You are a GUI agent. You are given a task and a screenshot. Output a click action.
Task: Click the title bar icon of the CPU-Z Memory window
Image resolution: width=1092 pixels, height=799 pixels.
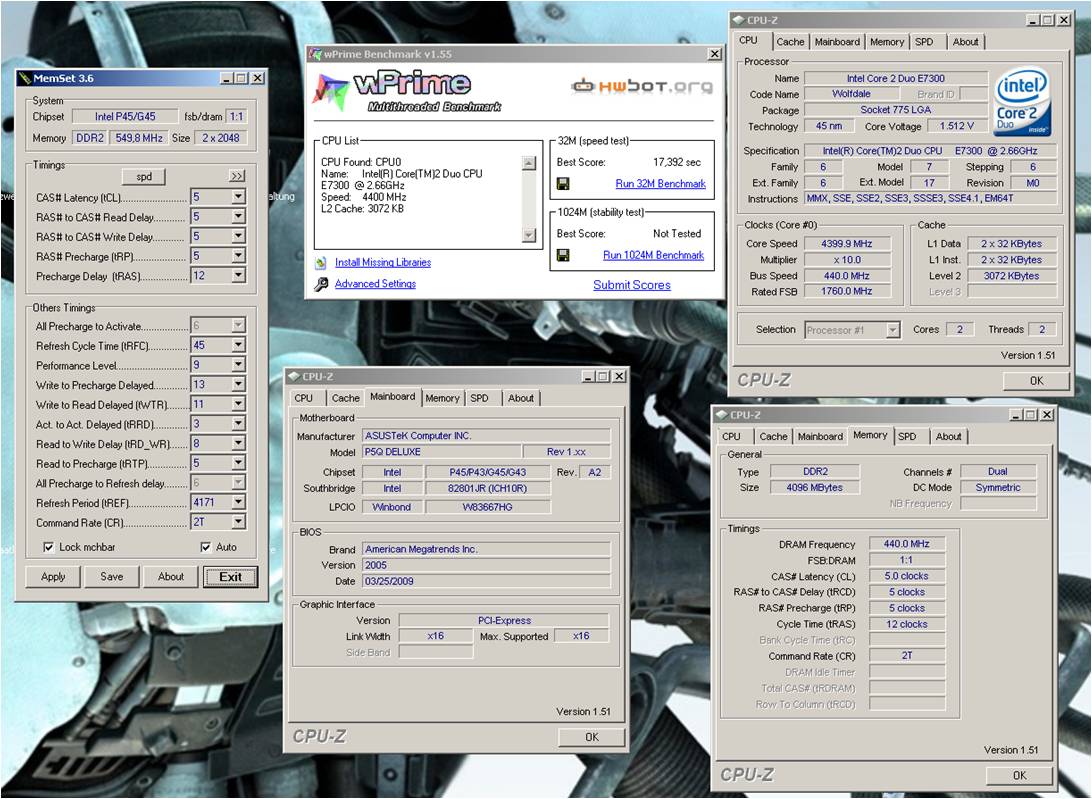(722, 414)
